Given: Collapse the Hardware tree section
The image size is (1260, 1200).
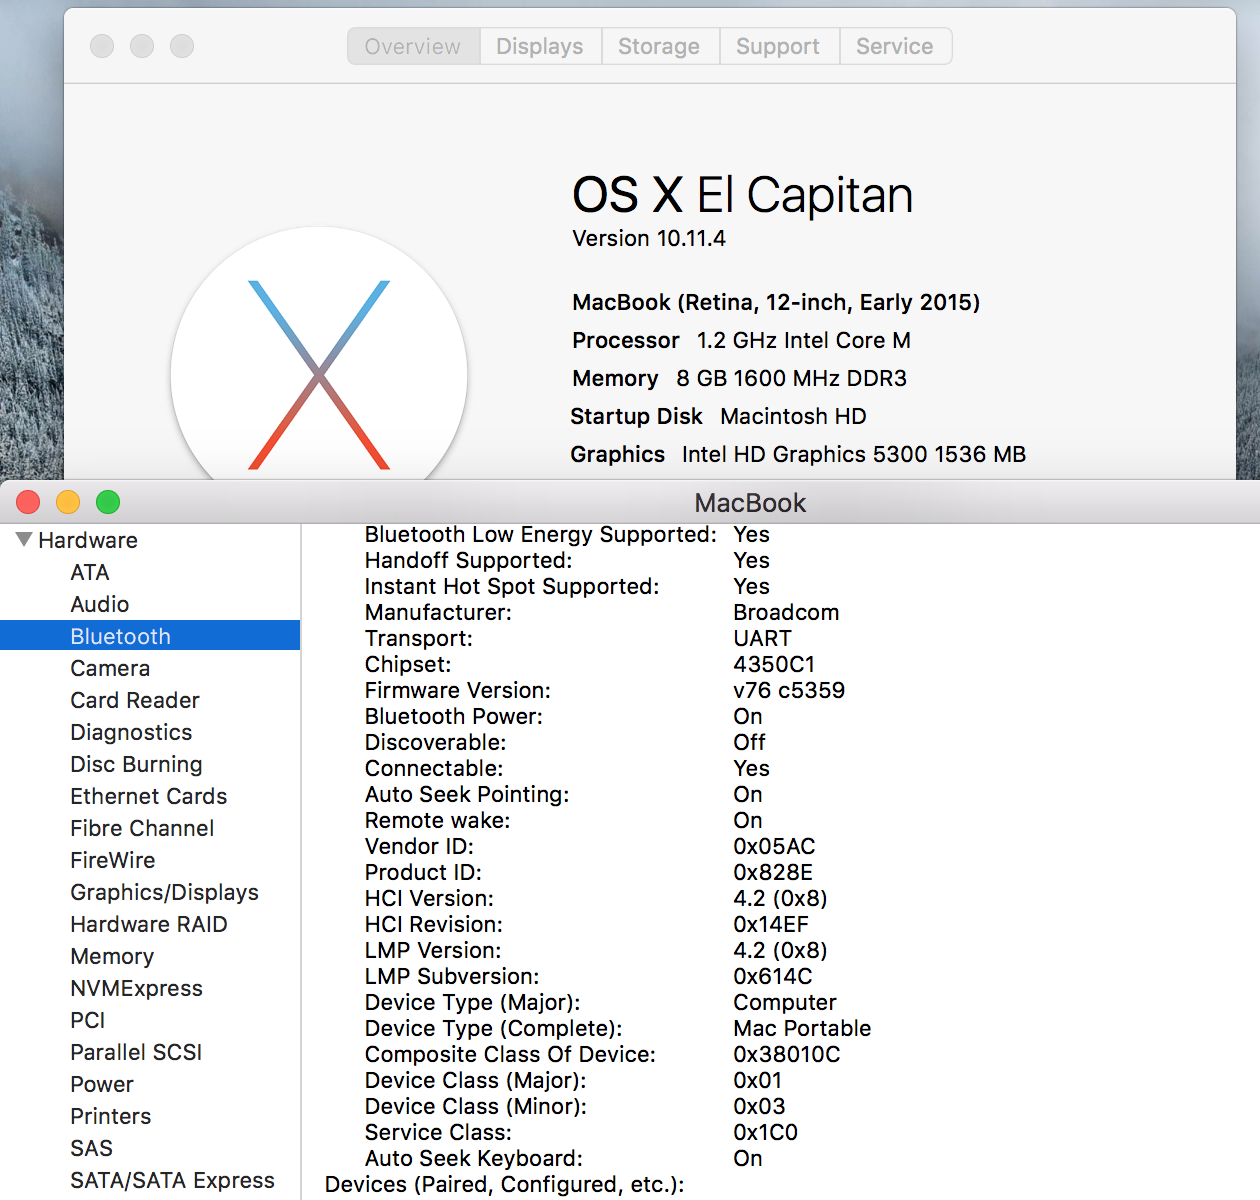Looking at the screenshot, I should pyautogui.click(x=24, y=540).
